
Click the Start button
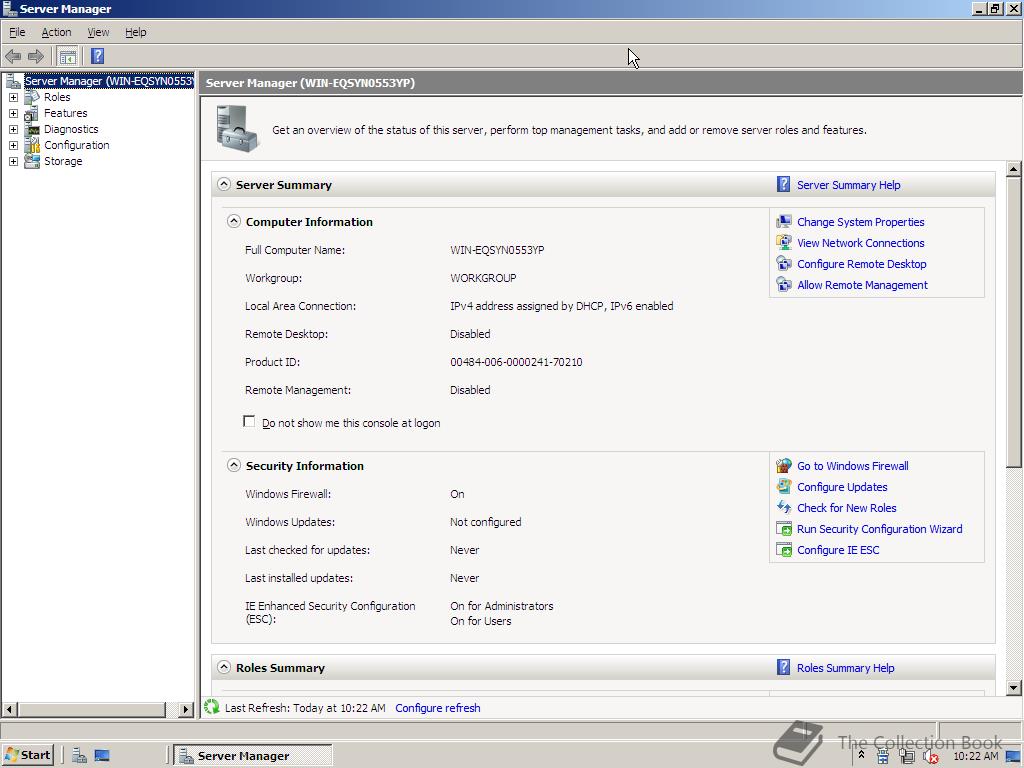pyautogui.click(x=27, y=755)
